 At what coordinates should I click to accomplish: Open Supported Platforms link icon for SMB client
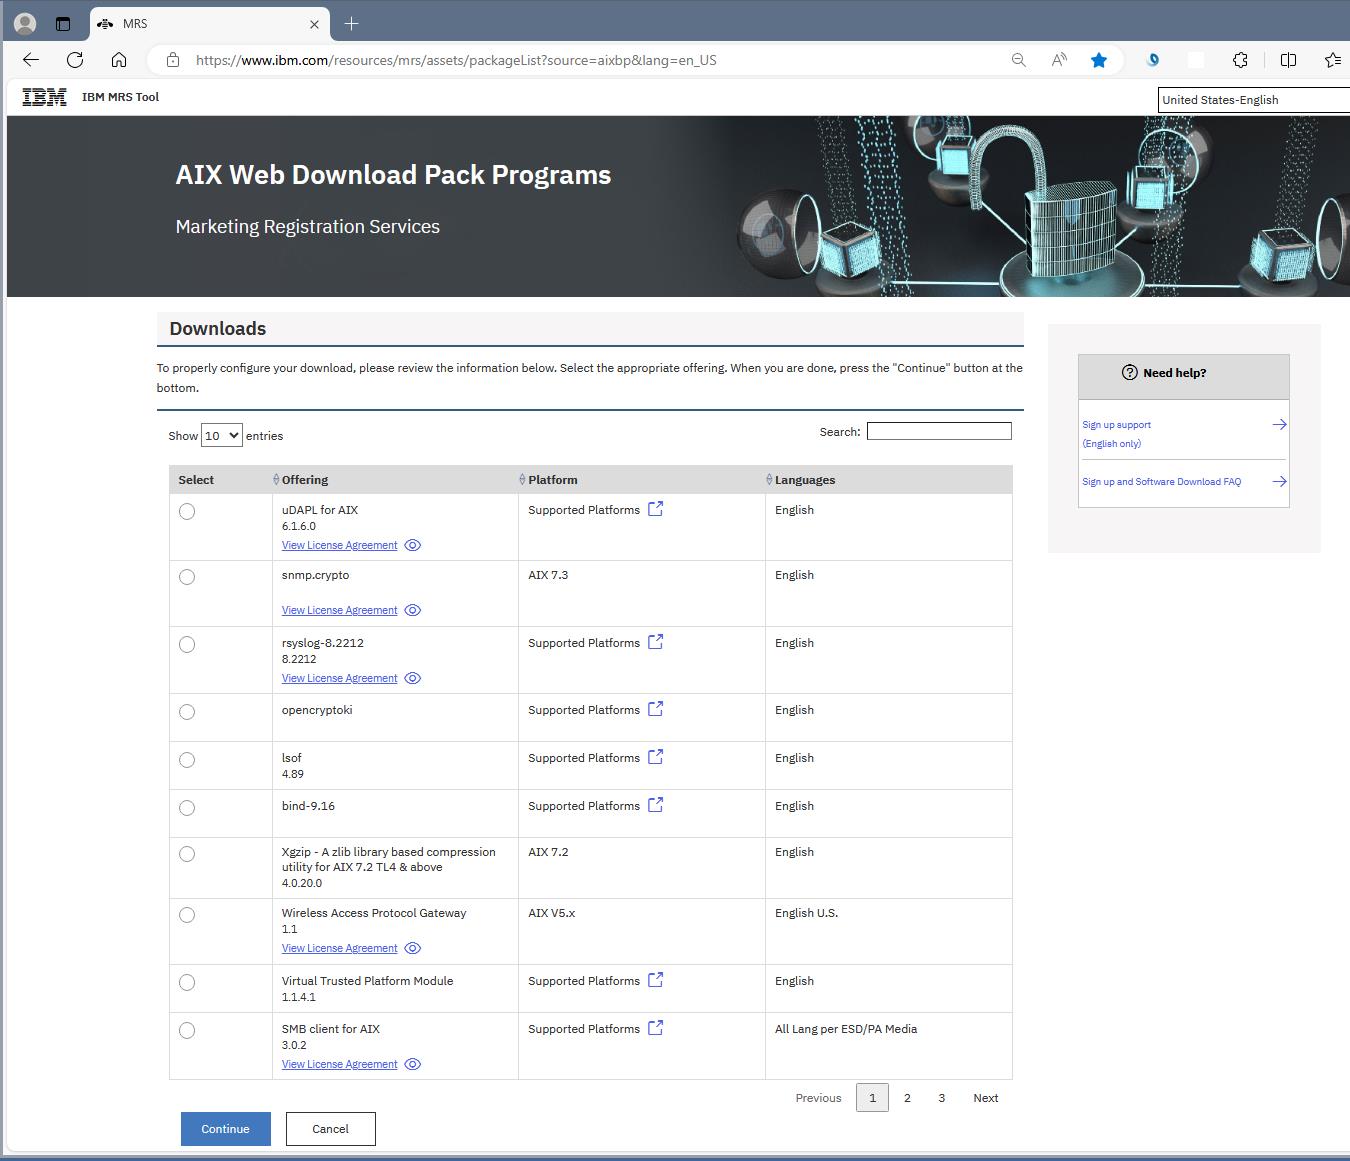655,1028
